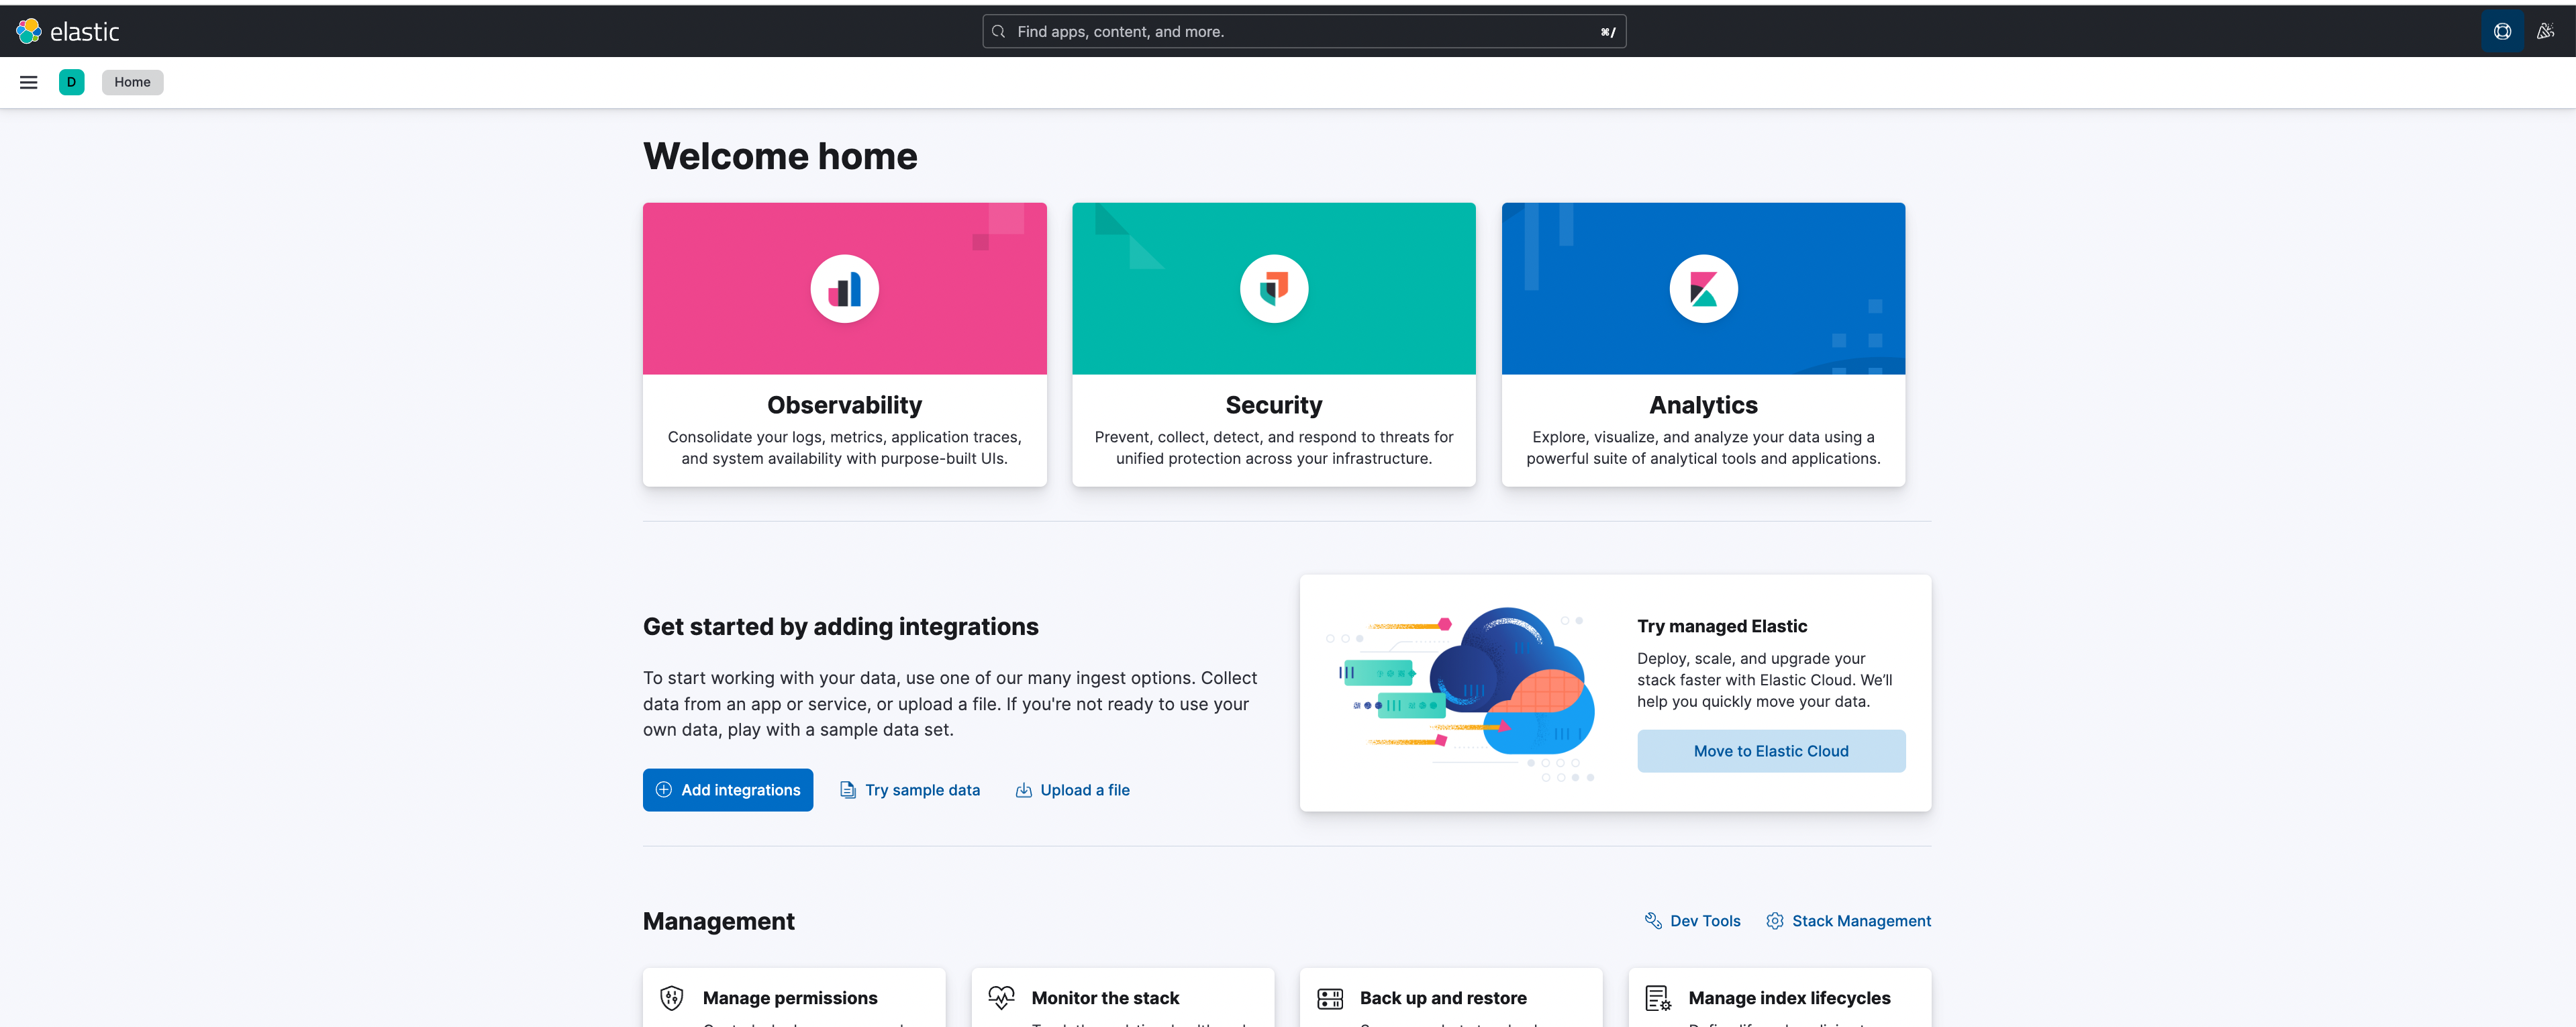The height and width of the screenshot is (1027, 2576).
Task: Open the Manage permissions card
Action: pos(790,998)
